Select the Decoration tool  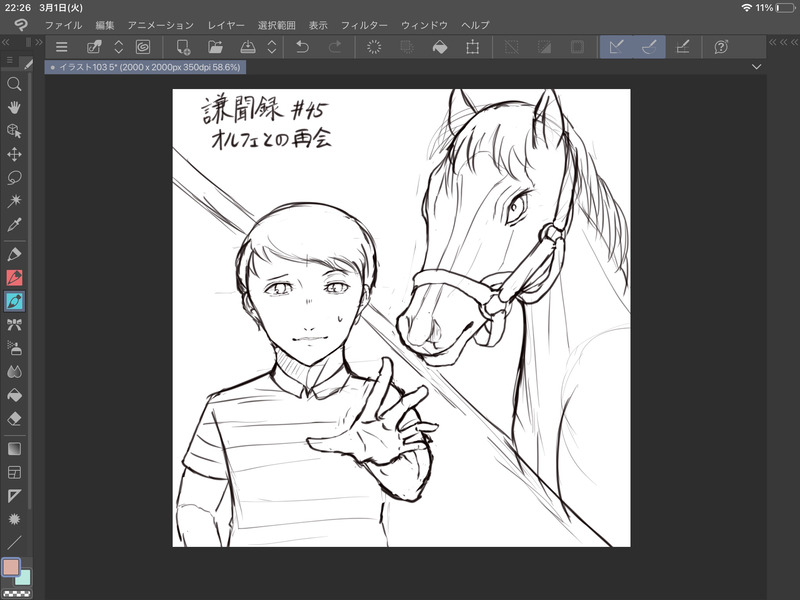click(14, 325)
